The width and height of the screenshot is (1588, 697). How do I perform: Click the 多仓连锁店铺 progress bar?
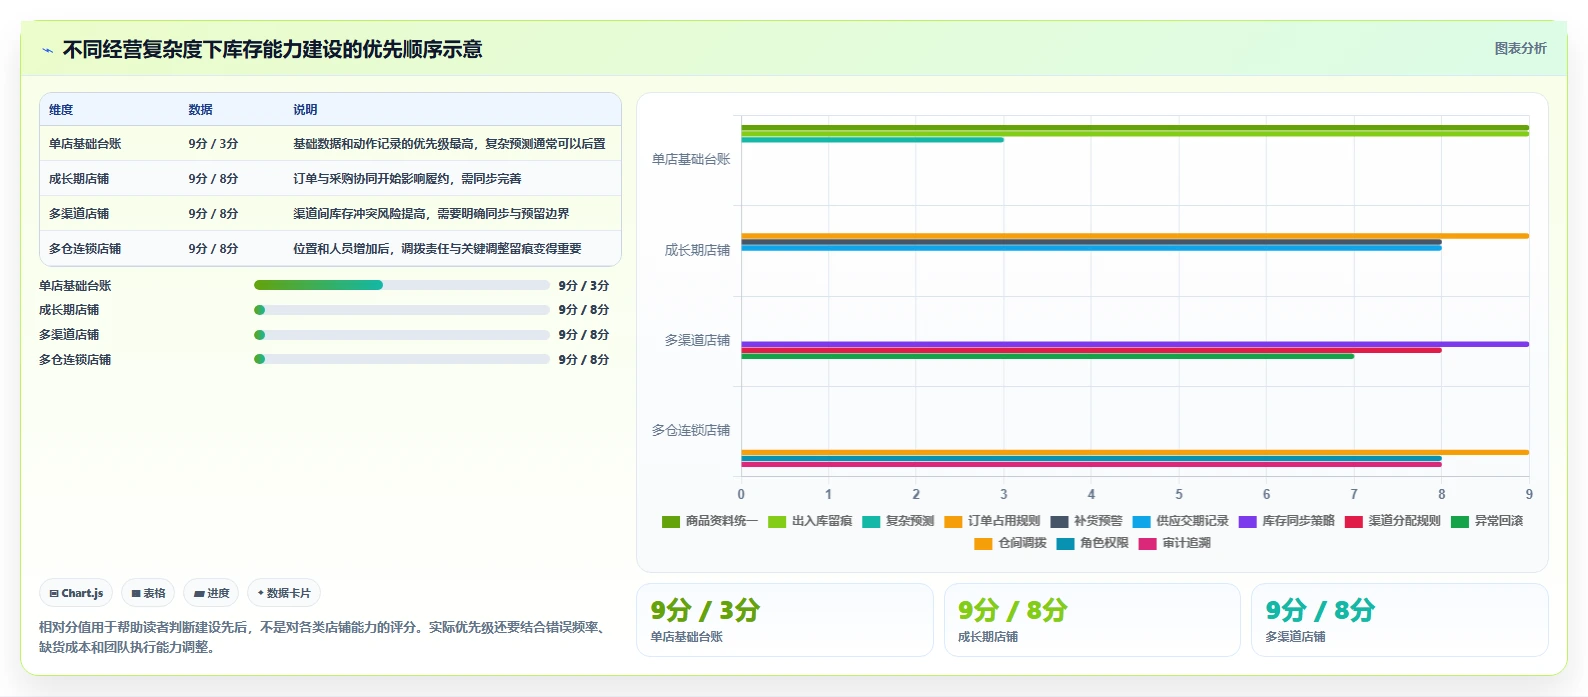pos(402,359)
